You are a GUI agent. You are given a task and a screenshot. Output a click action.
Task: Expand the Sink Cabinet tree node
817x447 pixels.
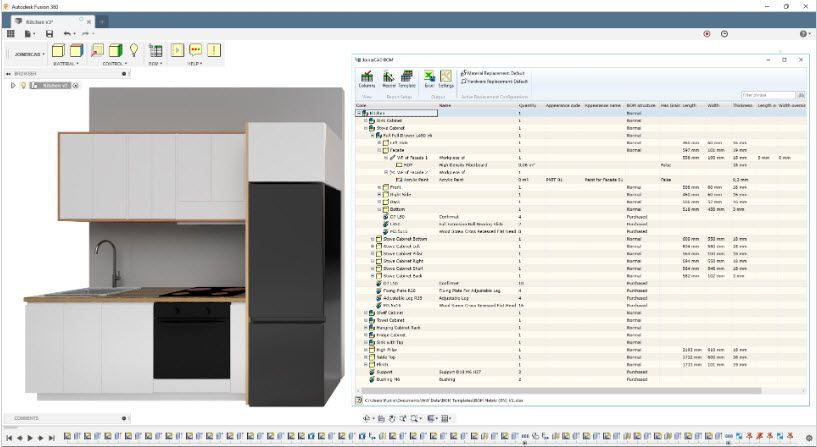366,120
